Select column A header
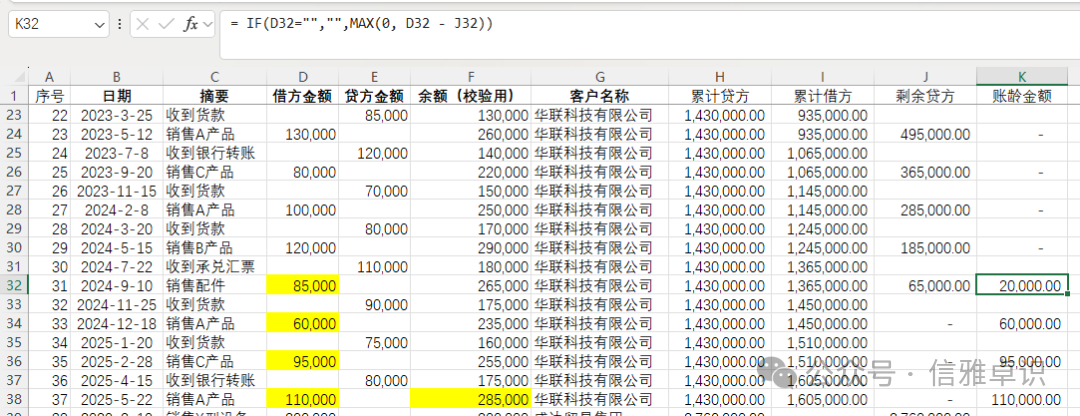Viewport: 1080px width, 416px height. tap(49, 76)
